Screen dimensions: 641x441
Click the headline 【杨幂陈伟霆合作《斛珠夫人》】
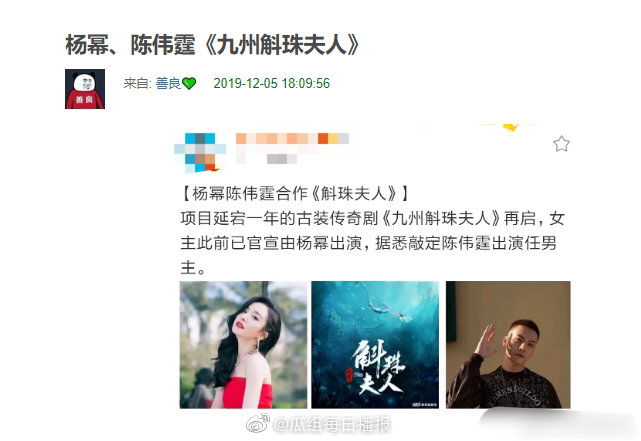click(x=294, y=193)
